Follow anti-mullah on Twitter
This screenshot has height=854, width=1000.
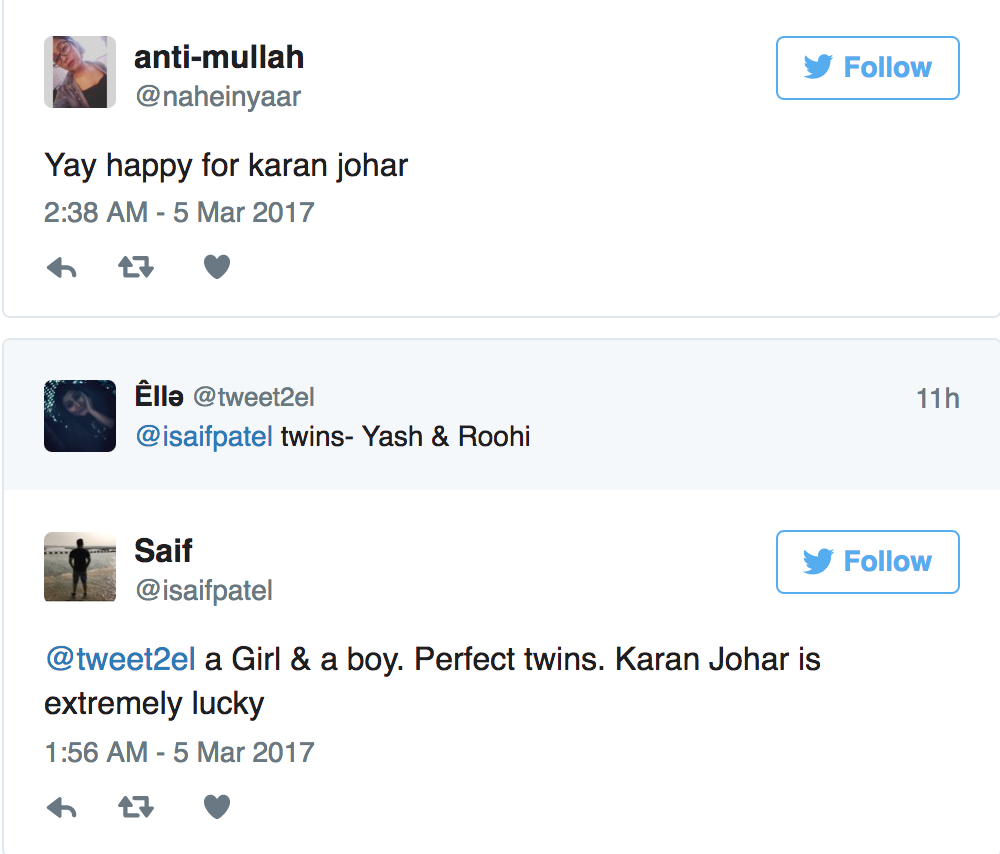[867, 68]
